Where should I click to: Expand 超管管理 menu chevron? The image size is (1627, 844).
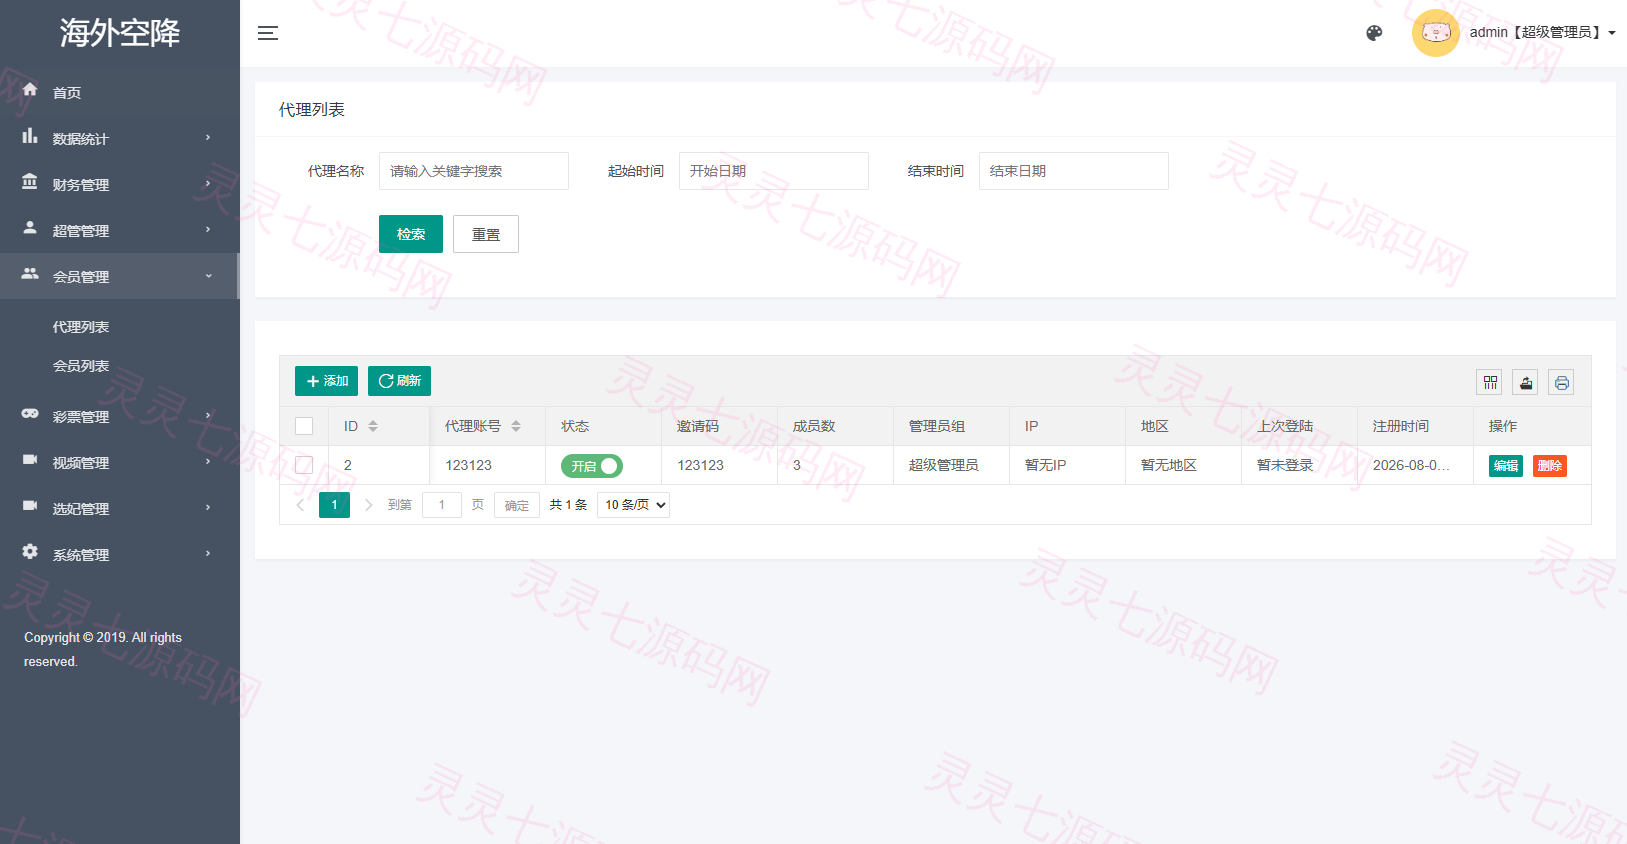click(208, 230)
